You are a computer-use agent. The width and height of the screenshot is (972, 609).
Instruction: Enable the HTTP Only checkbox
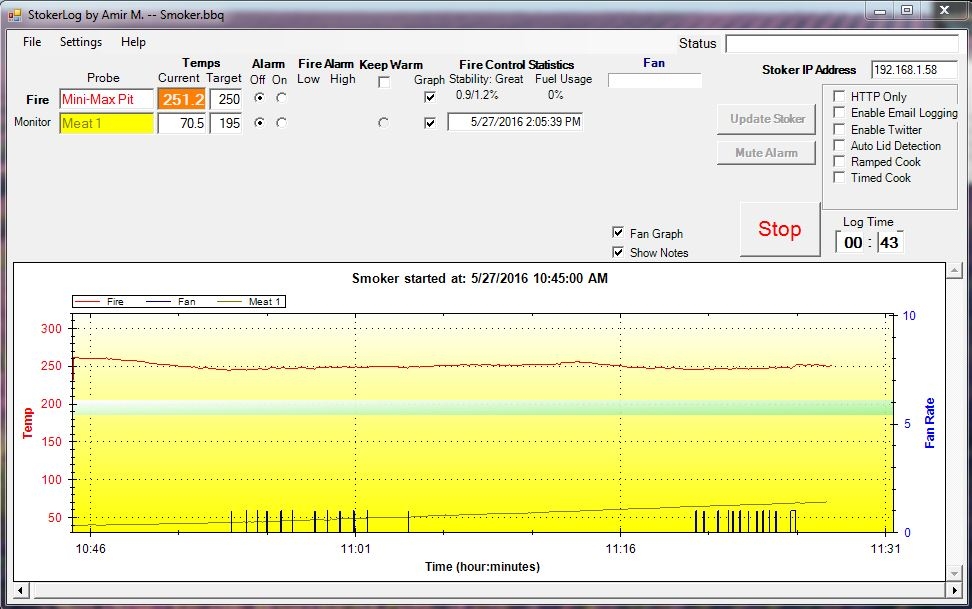click(x=840, y=97)
